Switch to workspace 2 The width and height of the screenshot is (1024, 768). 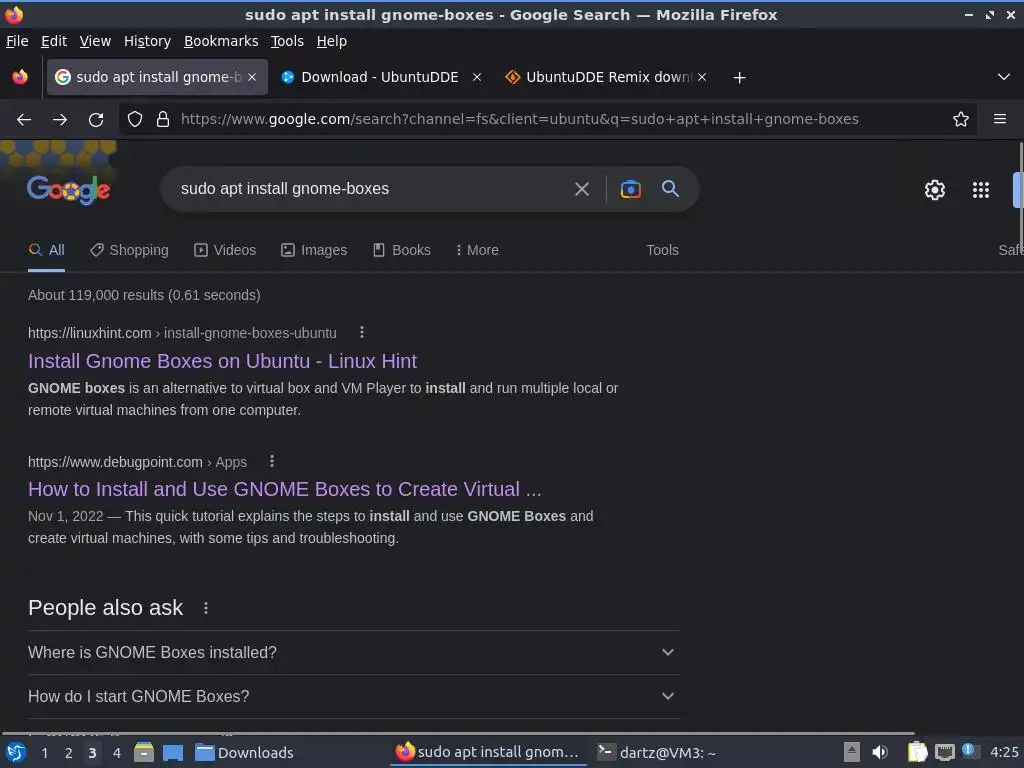pyautogui.click(x=69, y=753)
